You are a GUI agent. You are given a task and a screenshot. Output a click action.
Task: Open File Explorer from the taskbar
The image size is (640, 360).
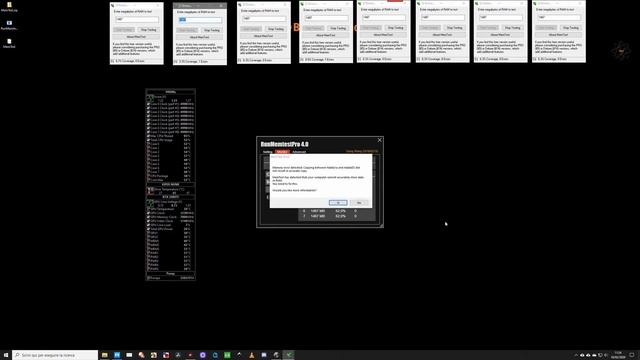click(x=104, y=355)
